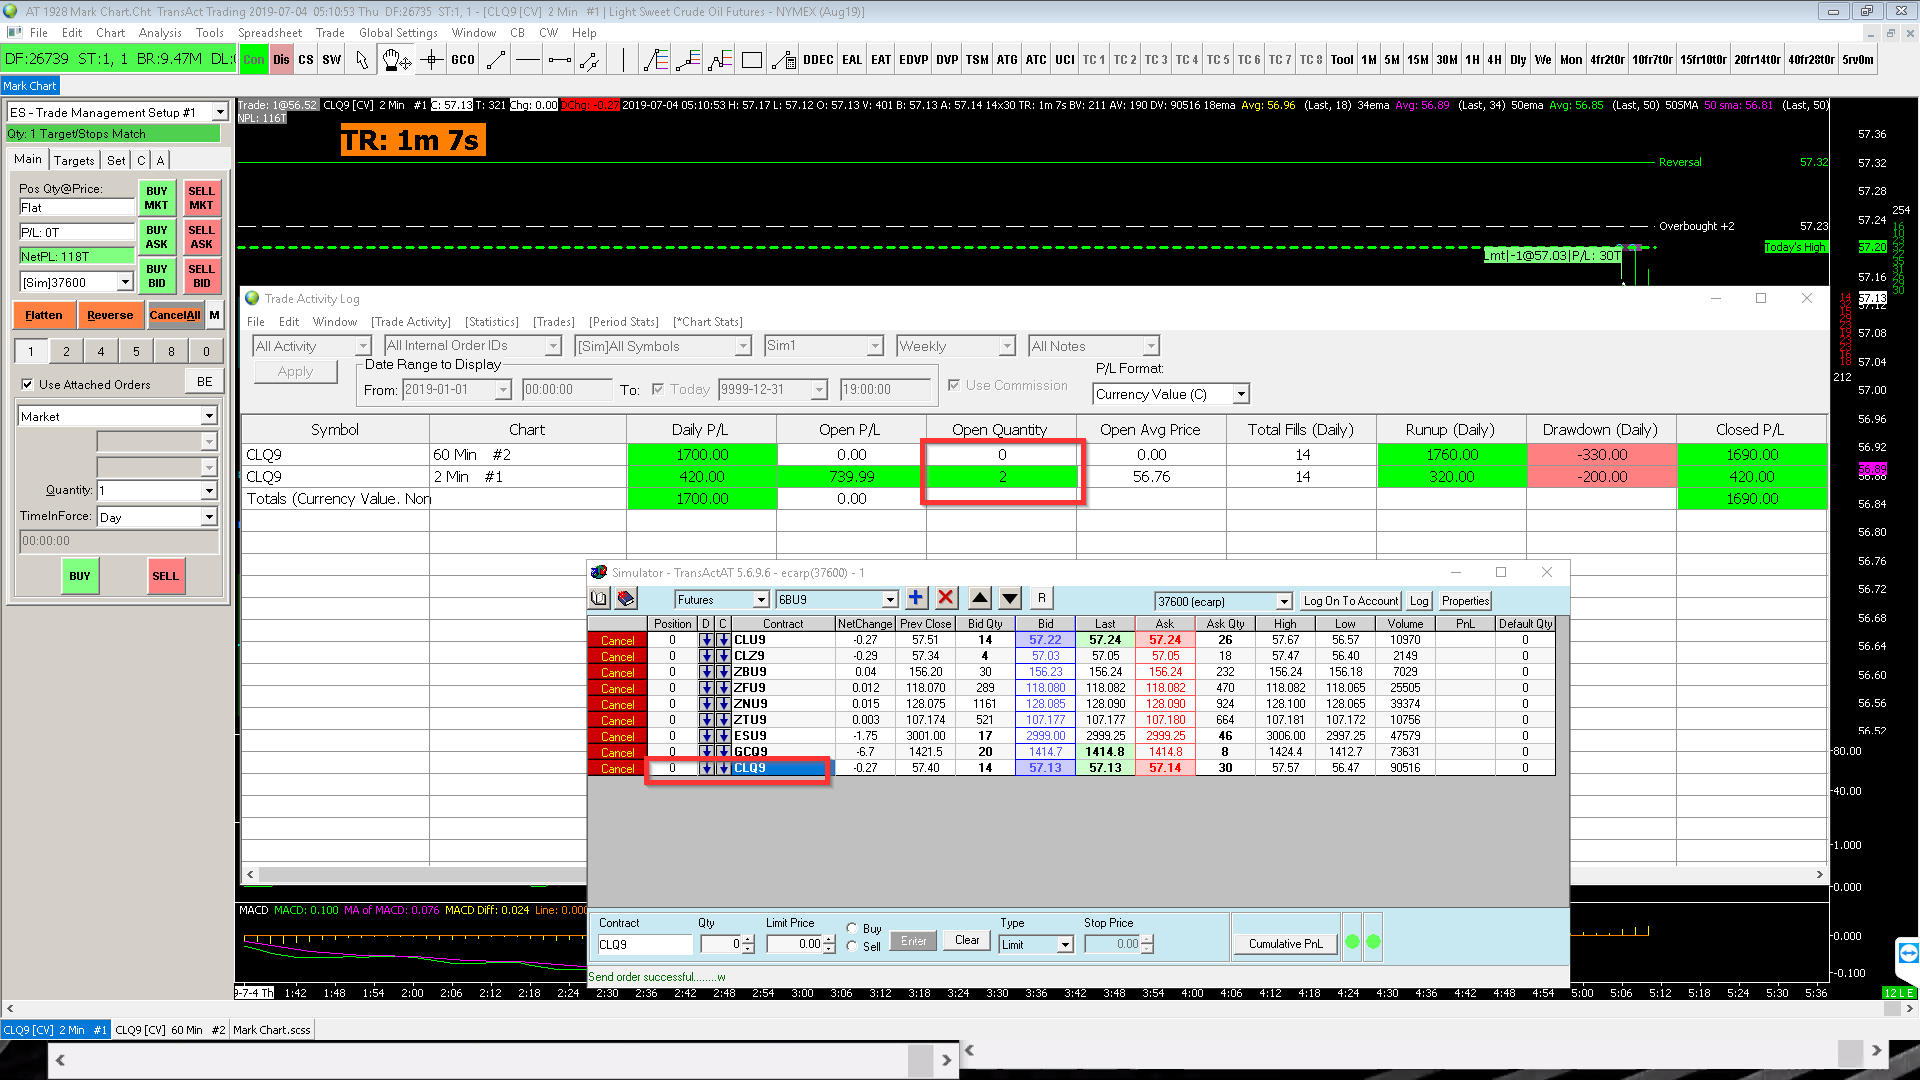
Task: Select the horizontal line drawing tool
Action: pyautogui.click(x=528, y=60)
